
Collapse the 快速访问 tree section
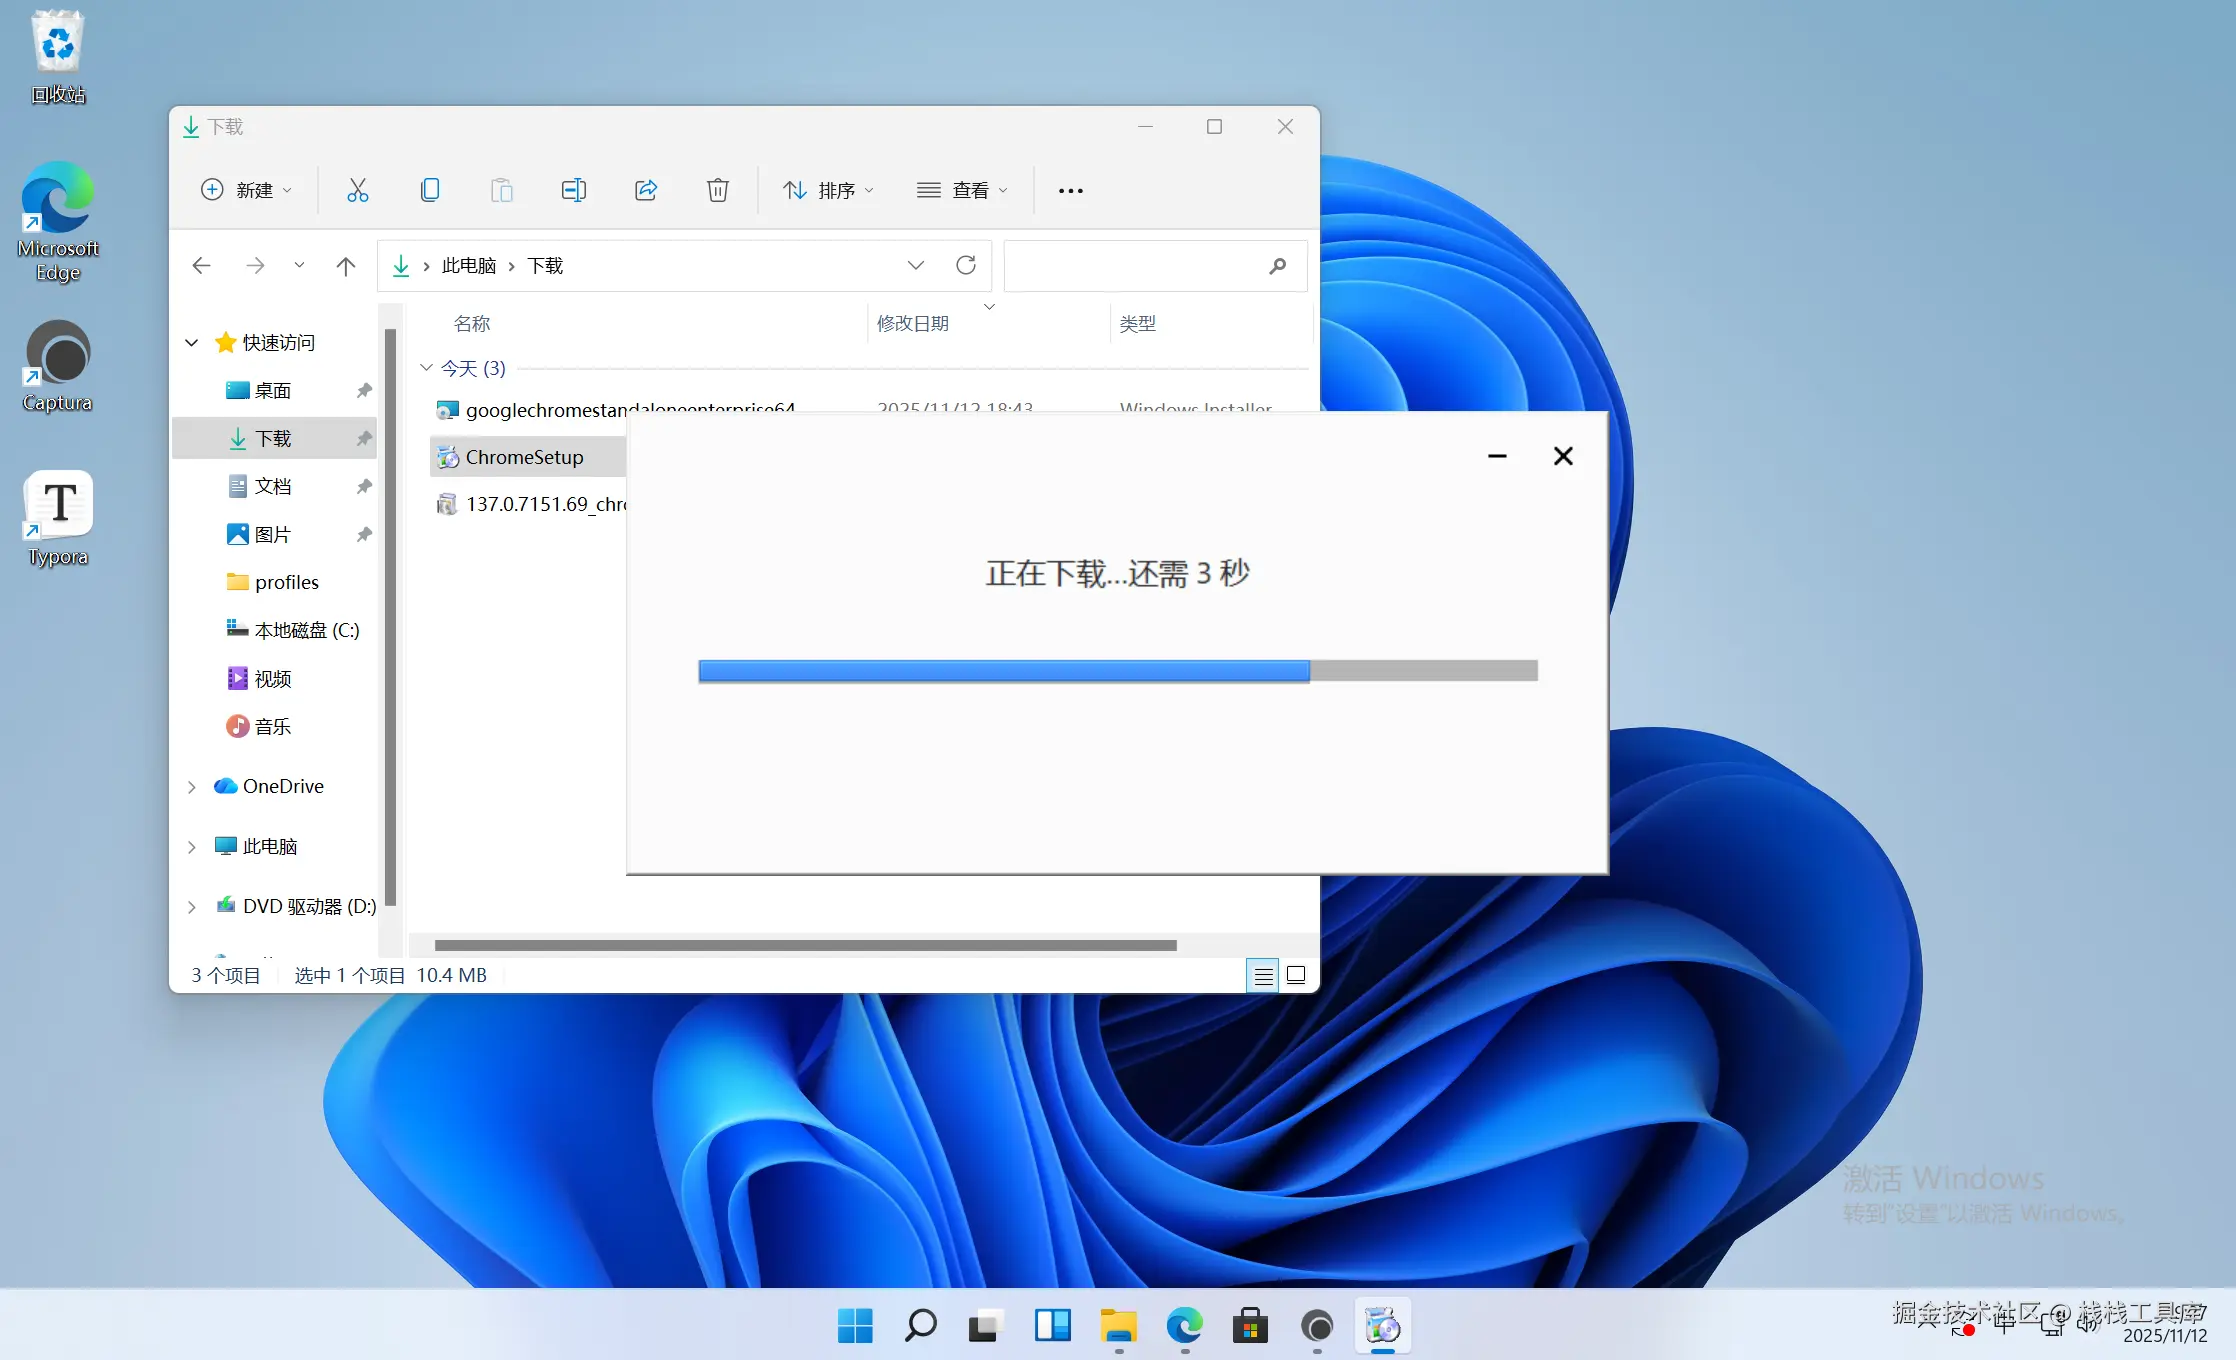[x=192, y=343]
